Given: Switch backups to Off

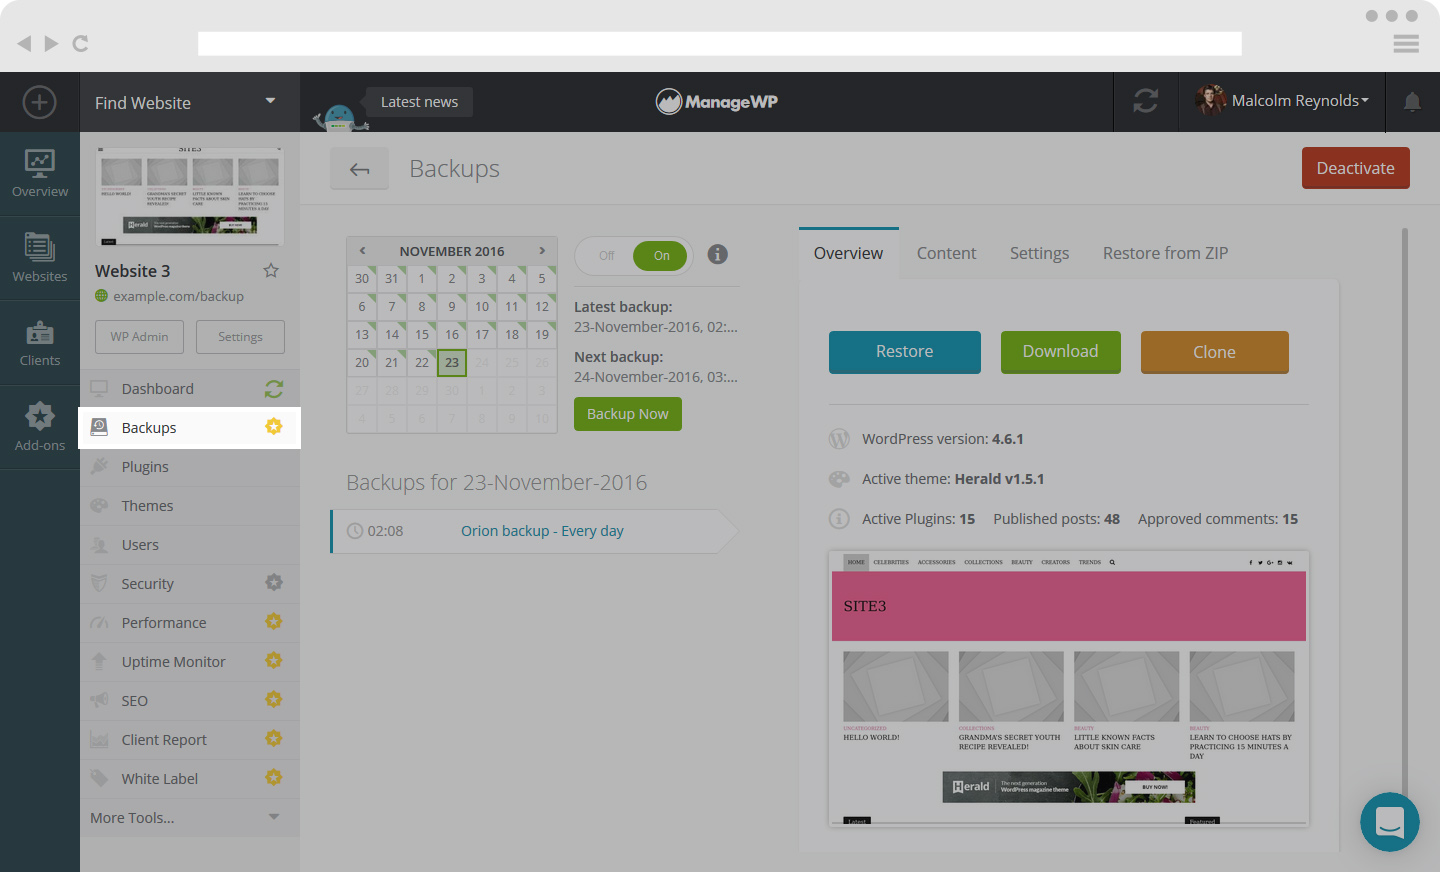Looking at the screenshot, I should [606, 256].
